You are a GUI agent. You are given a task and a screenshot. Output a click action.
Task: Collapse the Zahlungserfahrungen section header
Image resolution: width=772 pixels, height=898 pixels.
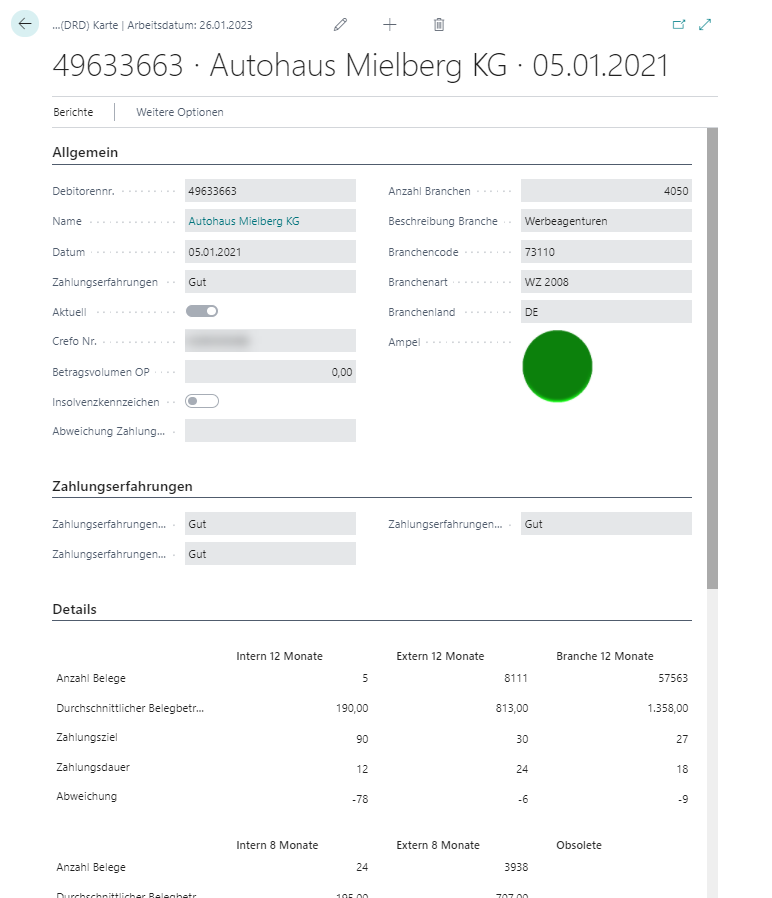122,486
